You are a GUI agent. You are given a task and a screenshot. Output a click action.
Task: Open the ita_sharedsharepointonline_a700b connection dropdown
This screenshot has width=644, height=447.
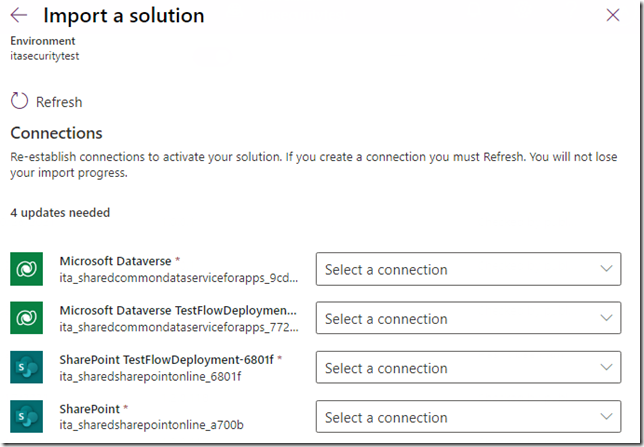coord(468,417)
